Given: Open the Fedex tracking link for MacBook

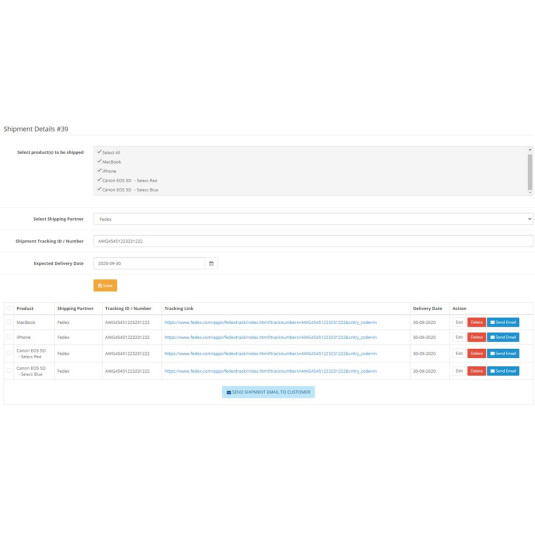Looking at the screenshot, I should pyautogui.click(x=271, y=322).
